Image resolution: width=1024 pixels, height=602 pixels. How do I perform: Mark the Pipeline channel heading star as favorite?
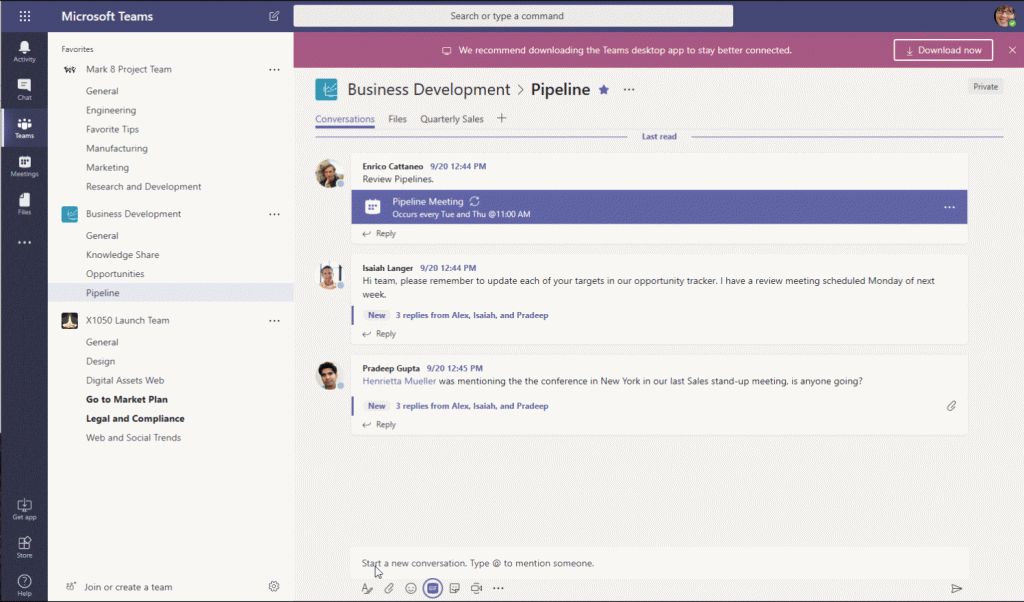(x=604, y=89)
